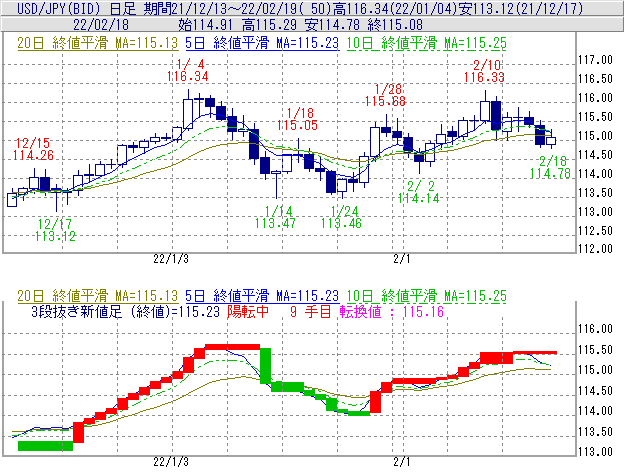Click the 転換値 : 115.16 text
624x475 pixels.
click(x=392, y=312)
